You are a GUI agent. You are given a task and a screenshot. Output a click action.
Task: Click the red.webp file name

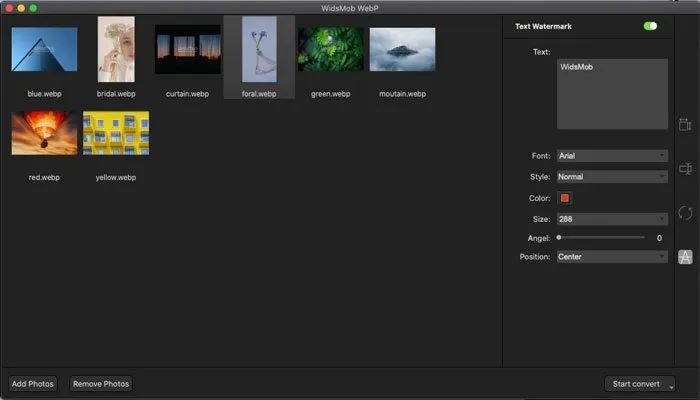44,177
